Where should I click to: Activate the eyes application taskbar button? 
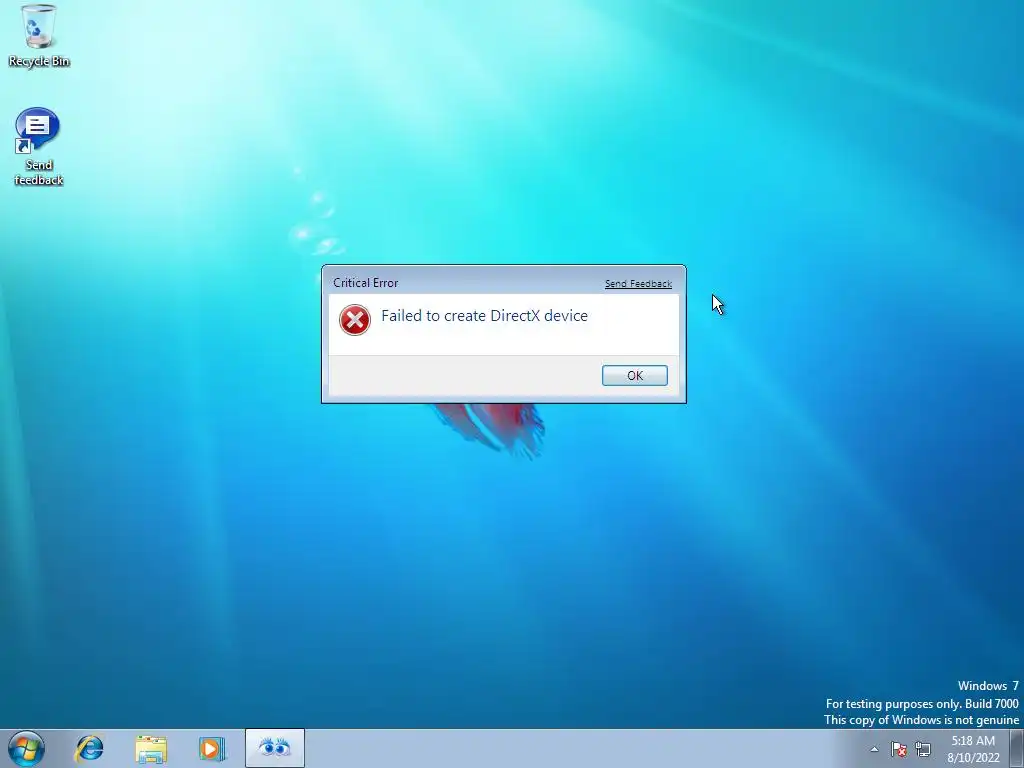[x=274, y=748]
